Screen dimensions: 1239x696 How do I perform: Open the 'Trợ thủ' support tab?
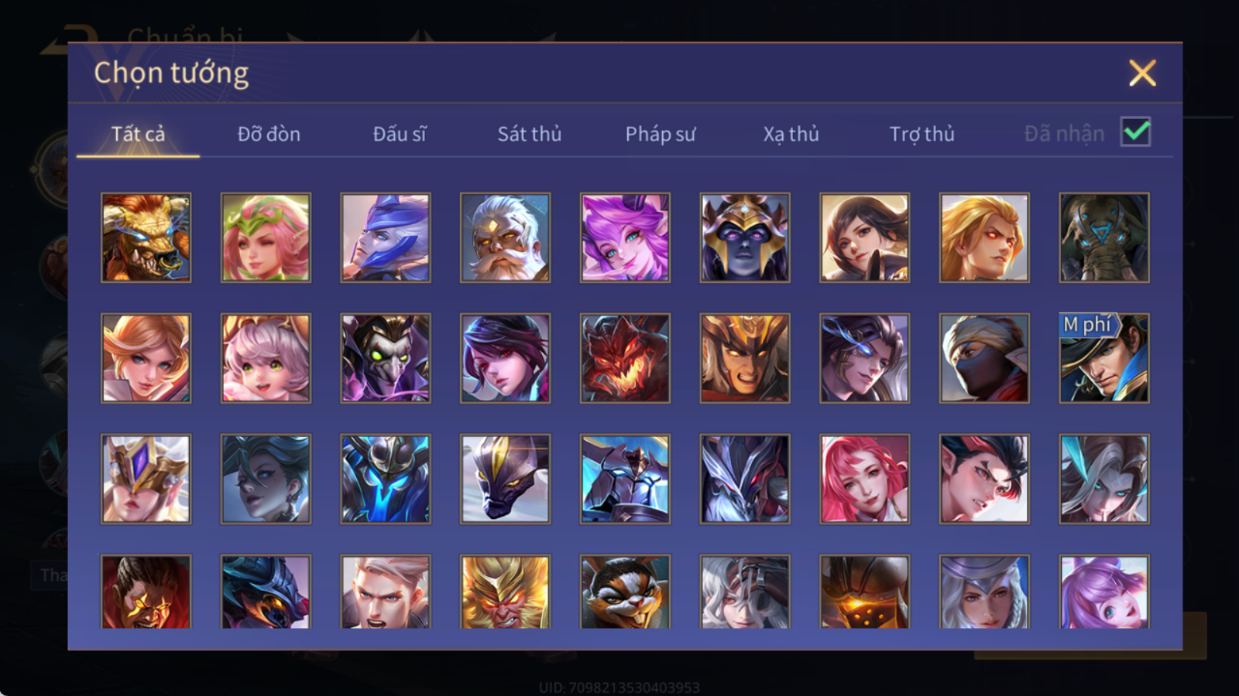point(922,134)
